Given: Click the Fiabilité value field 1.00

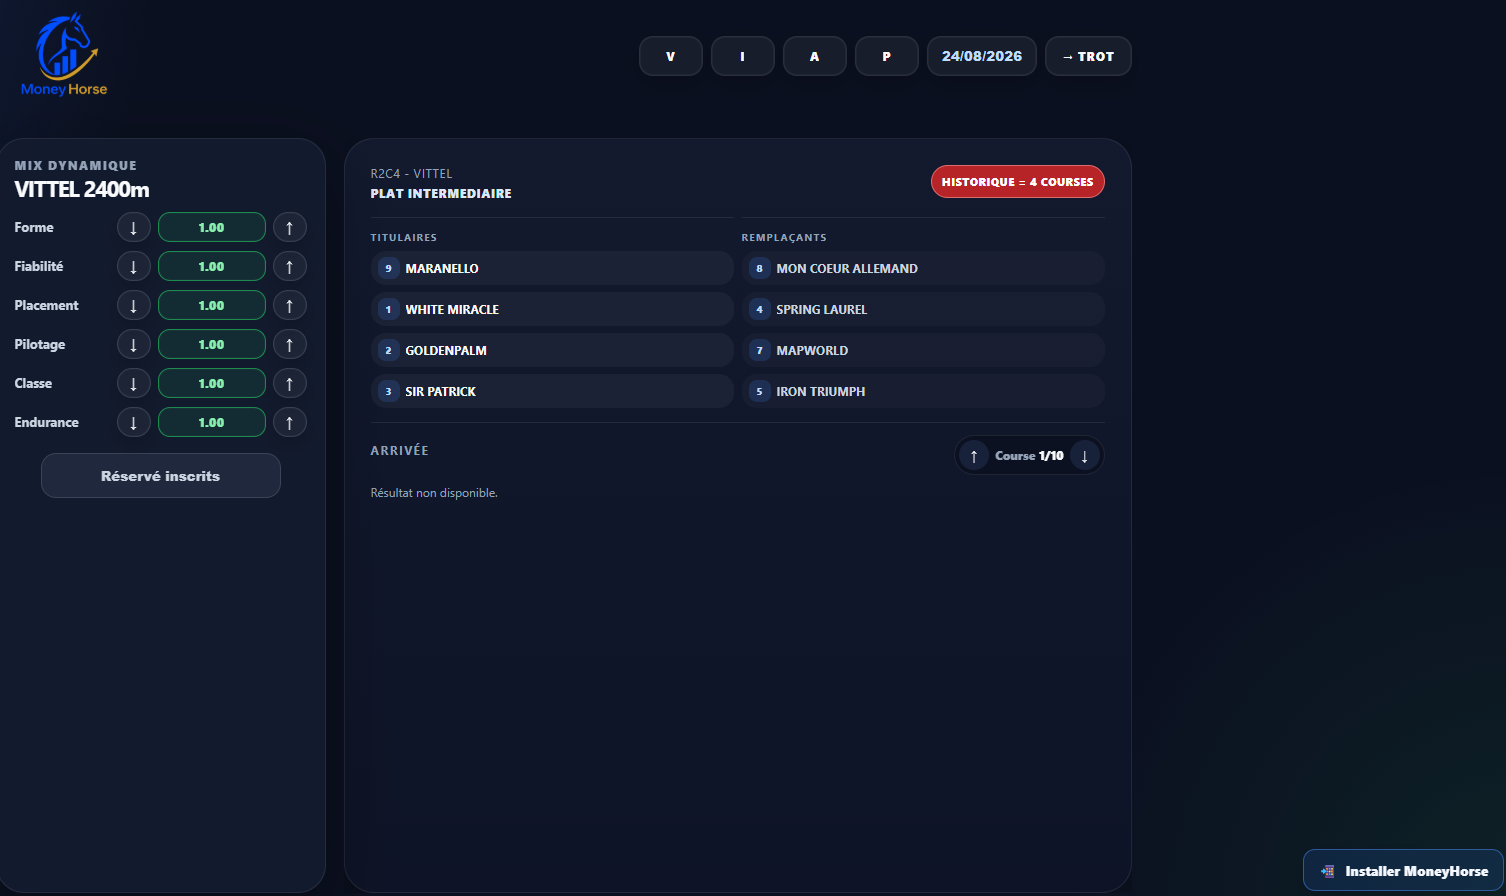Looking at the screenshot, I should [x=212, y=266].
